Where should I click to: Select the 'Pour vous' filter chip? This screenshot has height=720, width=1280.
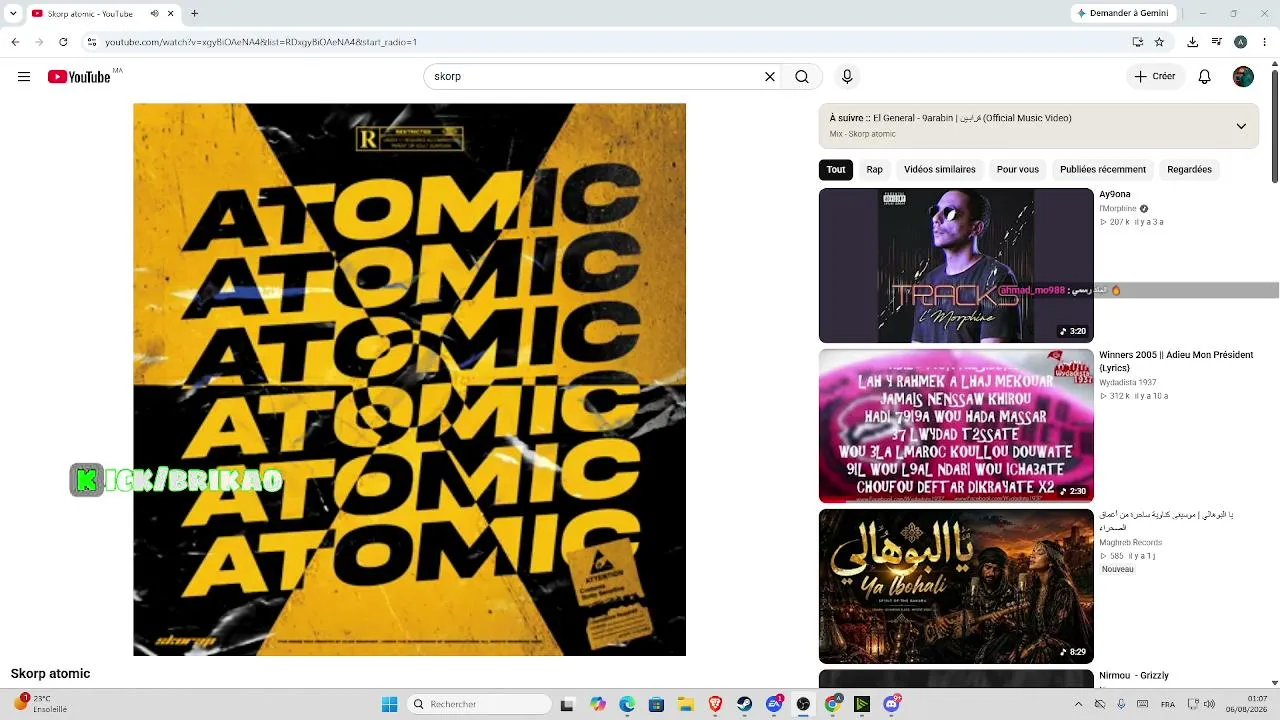pyautogui.click(x=1018, y=169)
